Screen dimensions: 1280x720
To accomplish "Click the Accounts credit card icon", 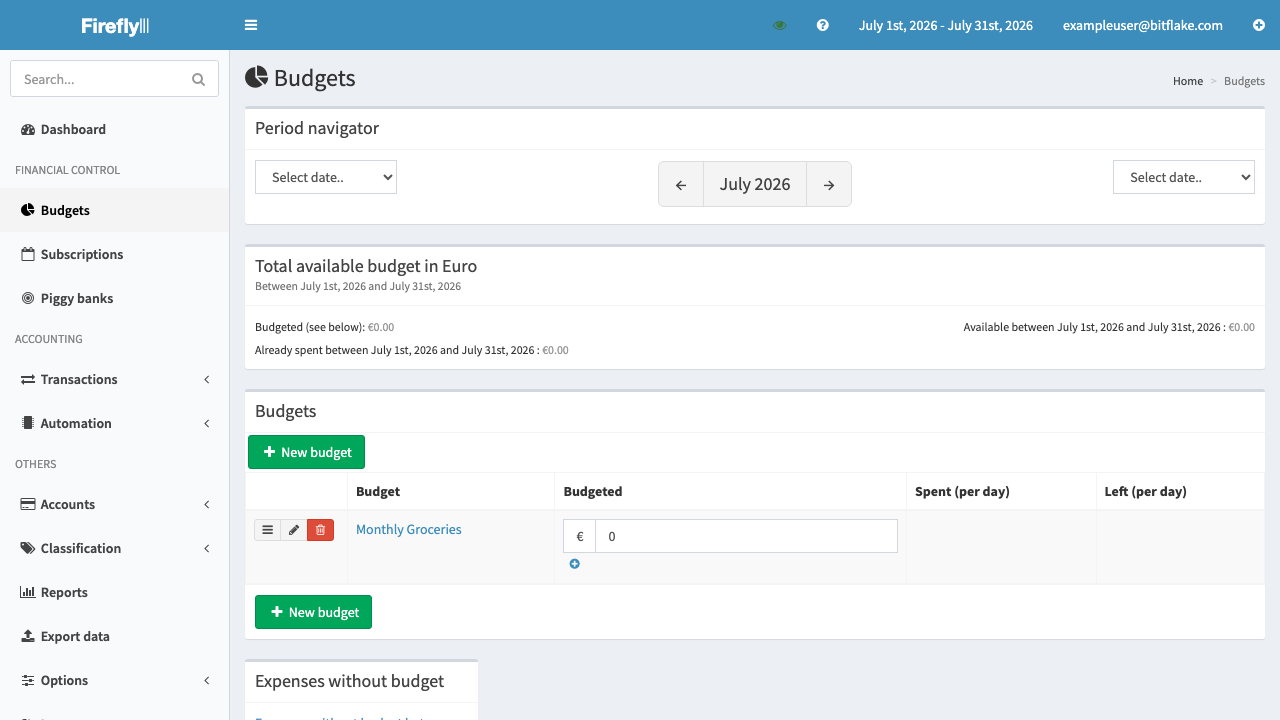I will click(x=28, y=504).
